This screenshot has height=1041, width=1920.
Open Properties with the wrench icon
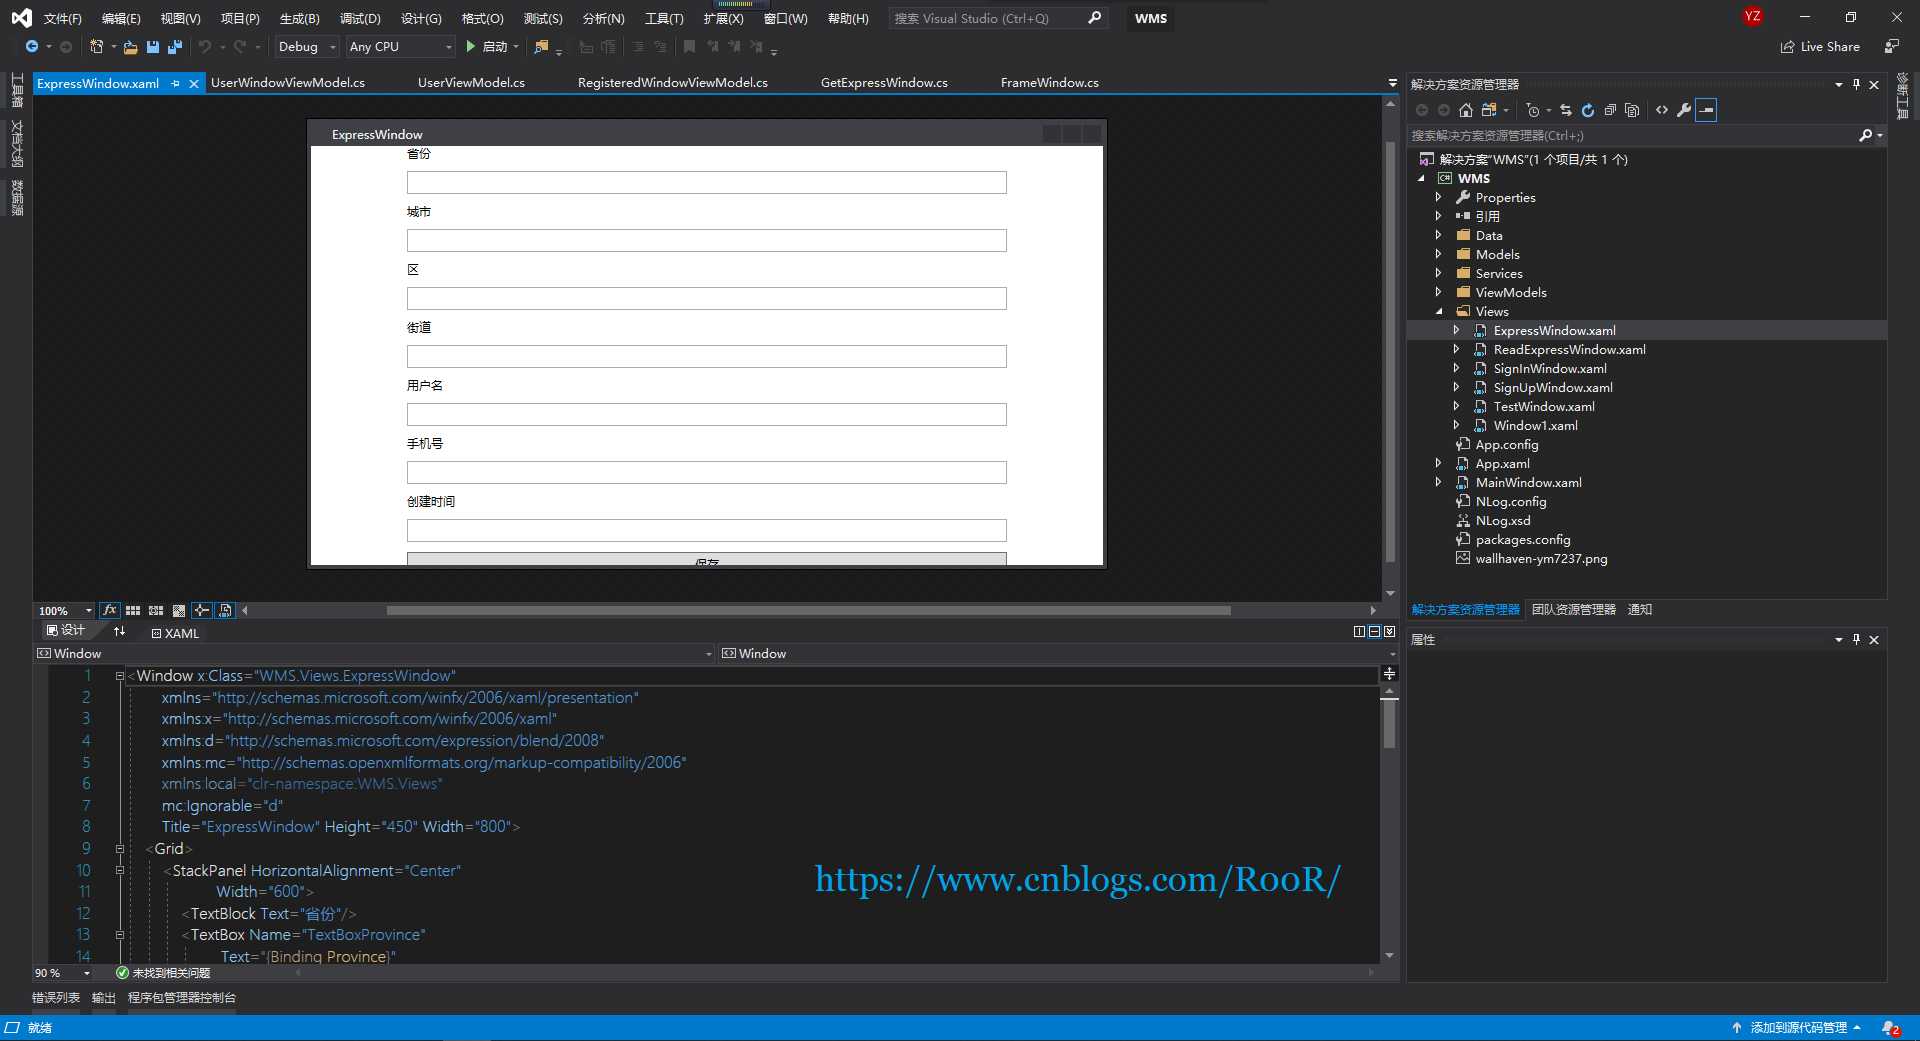(1684, 110)
